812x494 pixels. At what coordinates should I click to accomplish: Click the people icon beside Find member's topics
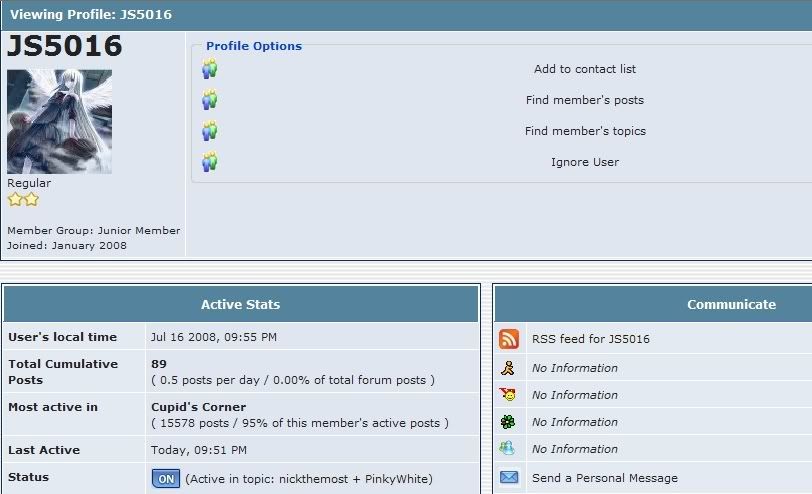pyautogui.click(x=209, y=131)
